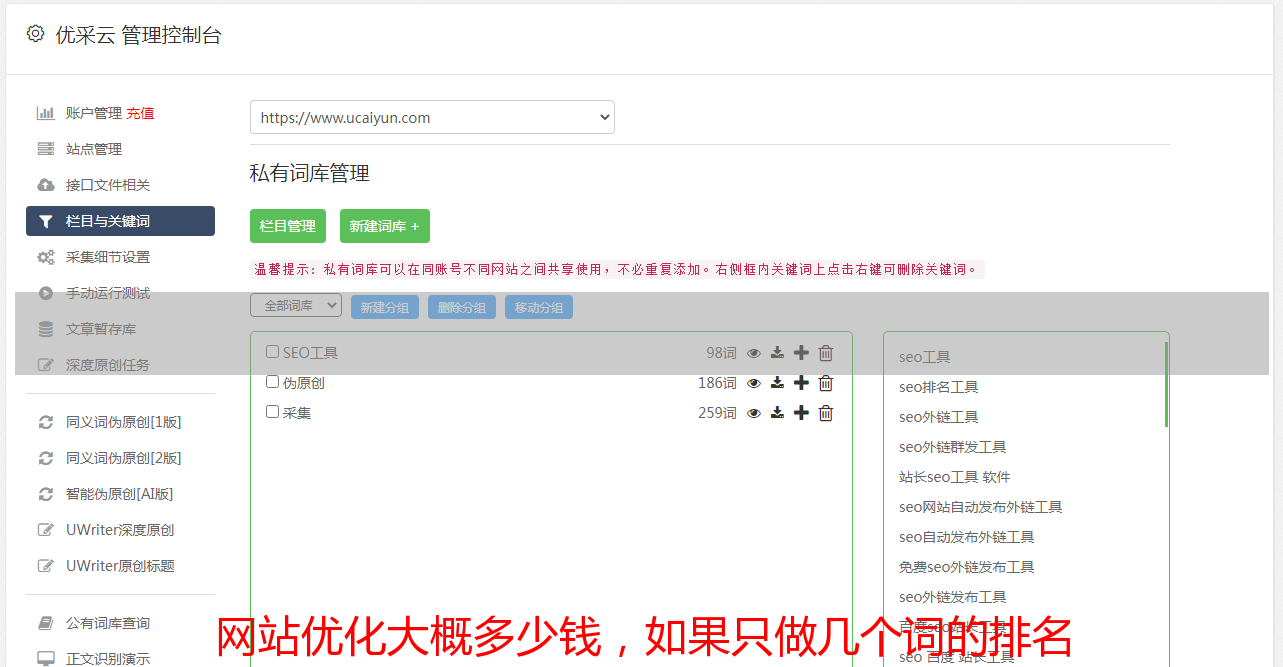
Task: Select keyword 免费seo外链发布工具
Action: tap(966, 567)
